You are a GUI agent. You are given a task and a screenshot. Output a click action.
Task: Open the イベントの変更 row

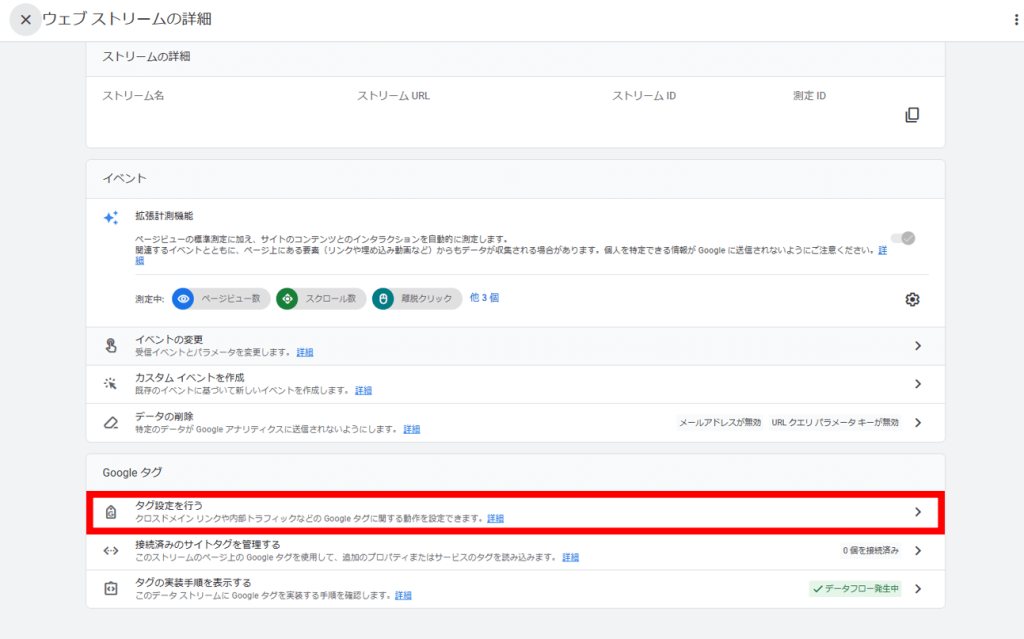pyautogui.click(x=515, y=346)
